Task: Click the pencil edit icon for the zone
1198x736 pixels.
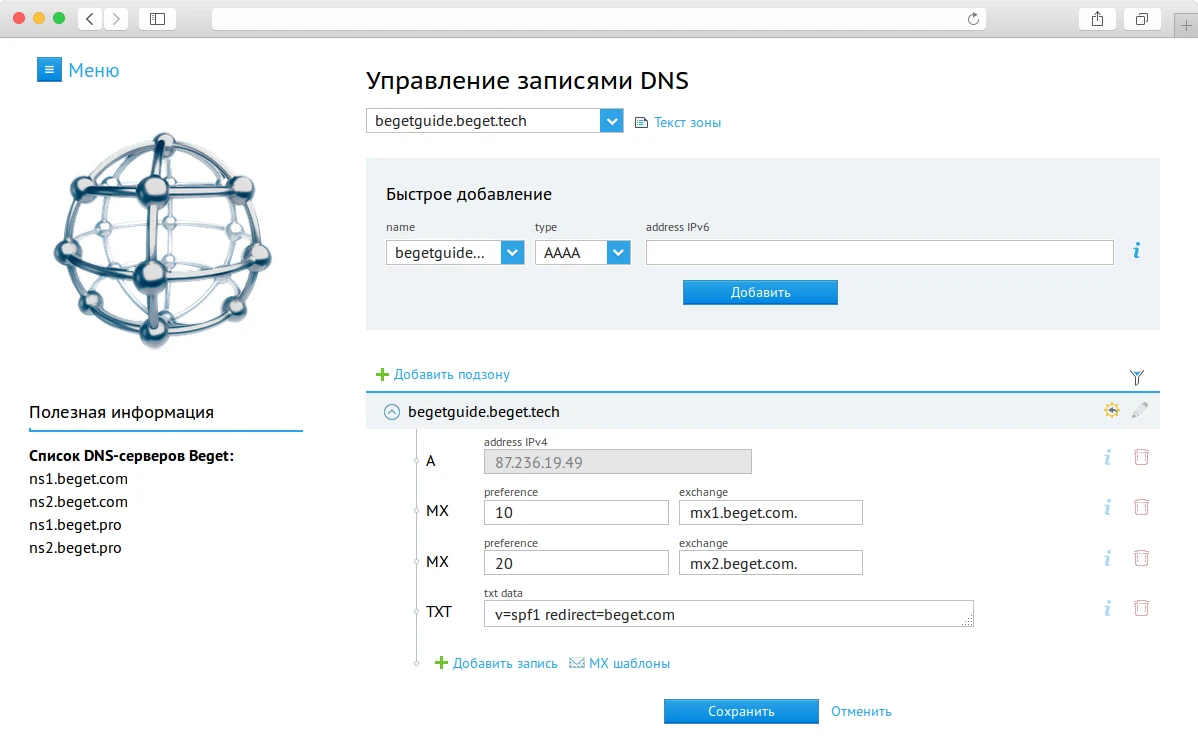Action: (x=1140, y=410)
